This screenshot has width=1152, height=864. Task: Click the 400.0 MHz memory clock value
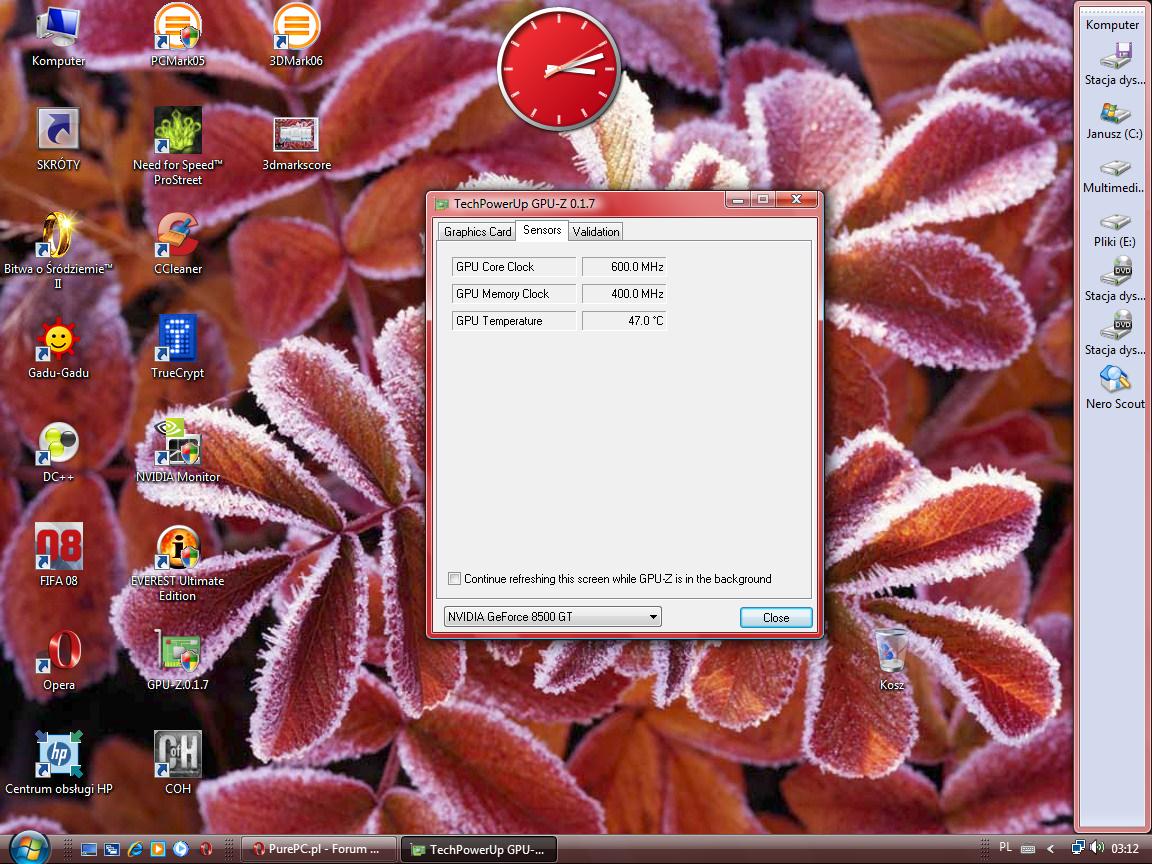coord(624,294)
